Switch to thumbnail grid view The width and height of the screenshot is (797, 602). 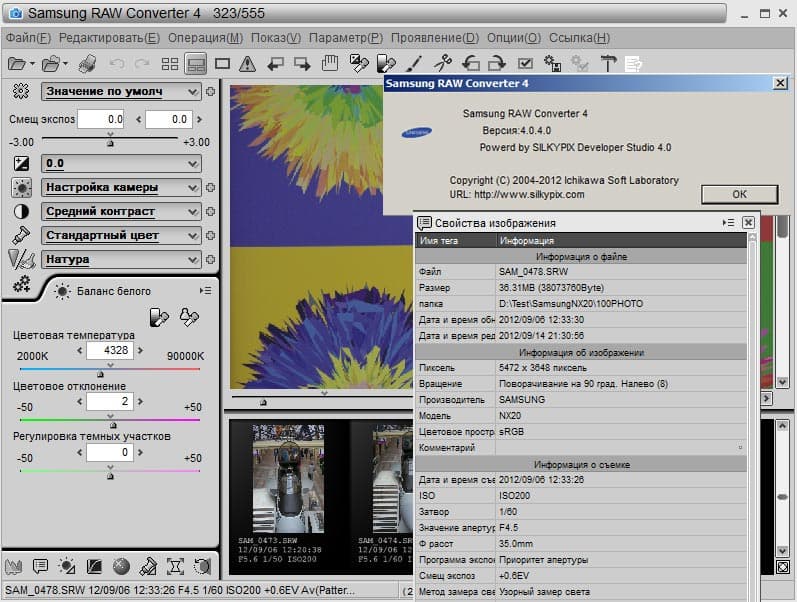click(x=169, y=63)
